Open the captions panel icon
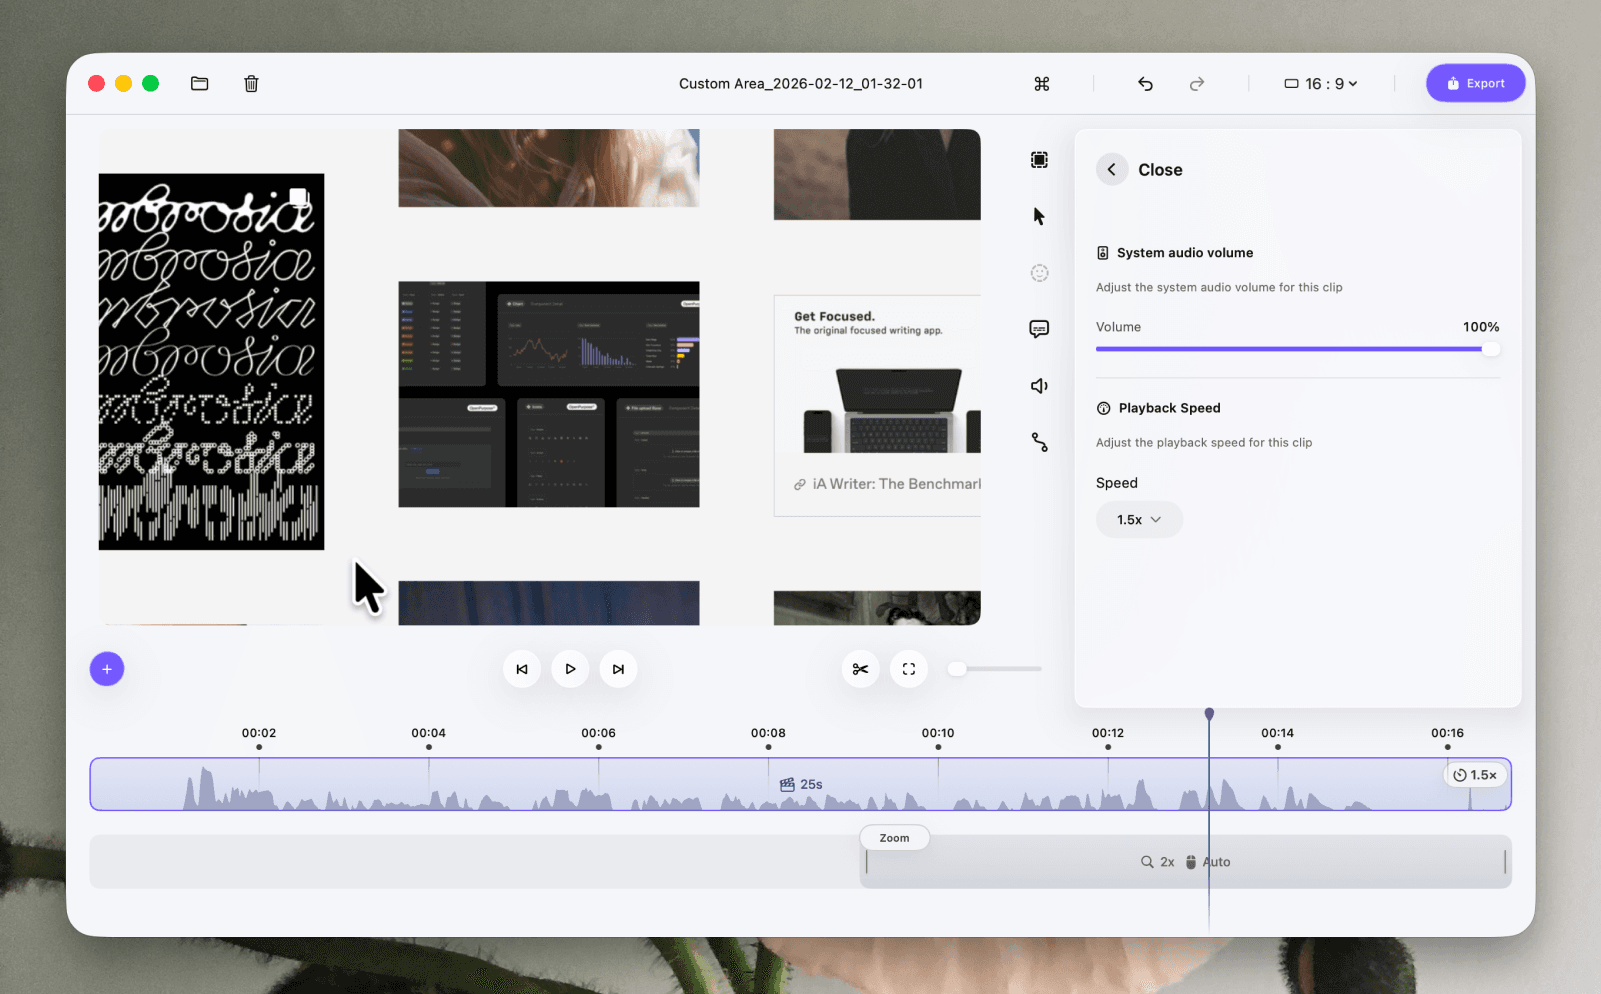 (1040, 328)
